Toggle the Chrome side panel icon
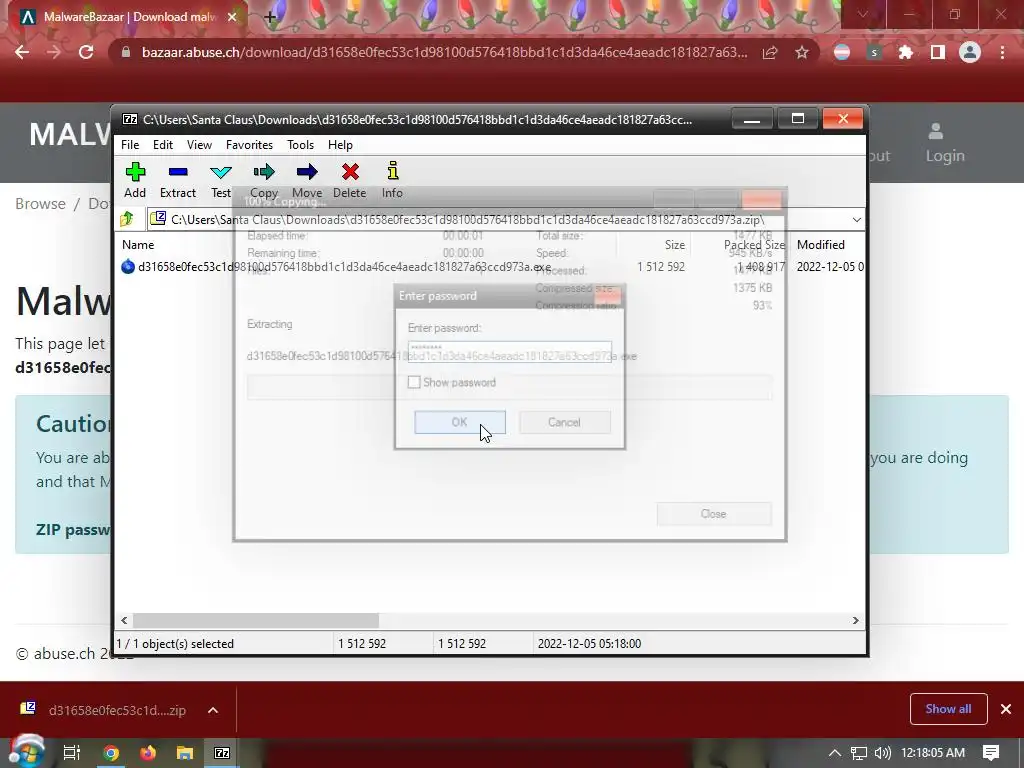The height and width of the screenshot is (768, 1024). [x=938, y=52]
